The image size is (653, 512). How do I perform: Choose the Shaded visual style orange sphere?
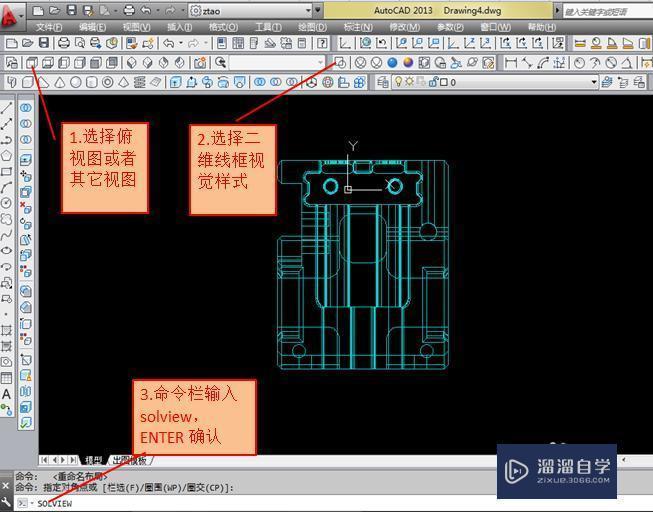[408, 63]
